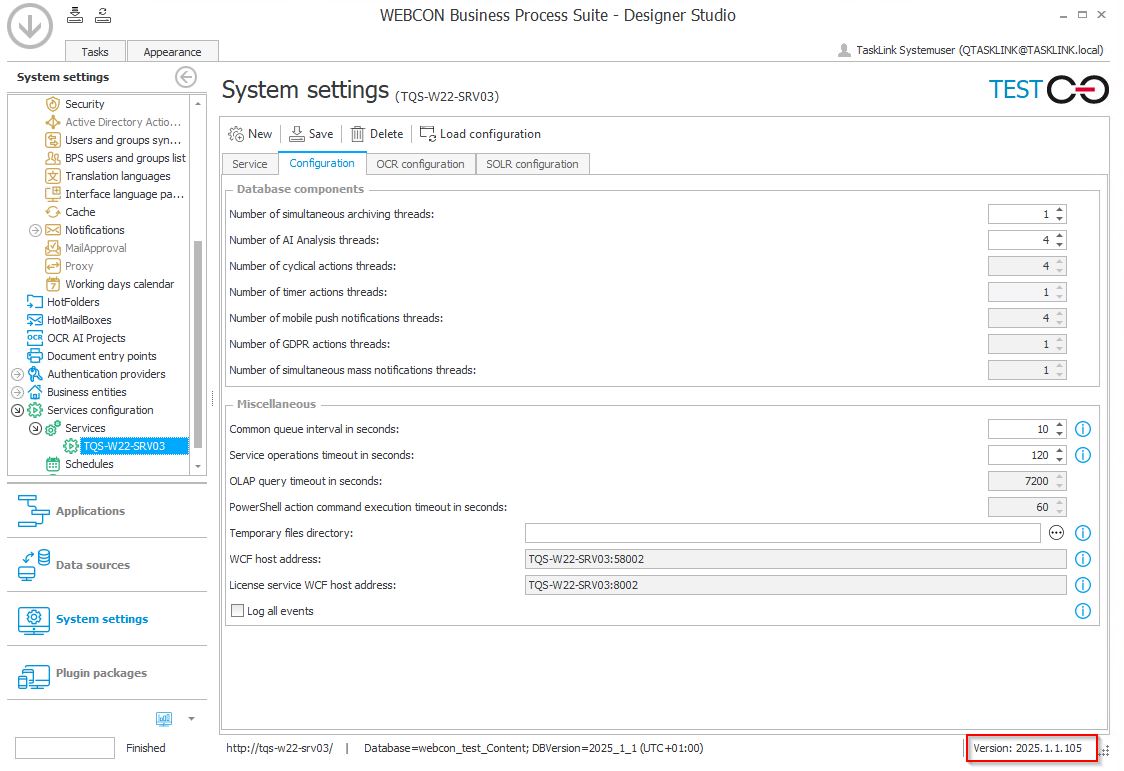Viewport: 1124px width, 771px height.
Task: Click the Interface language packs icon
Action: 53,193
